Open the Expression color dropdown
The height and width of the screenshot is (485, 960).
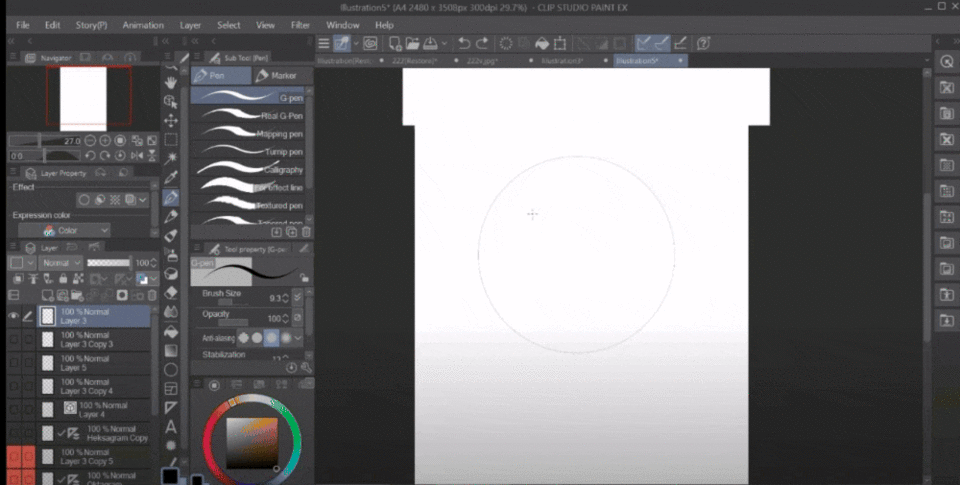coord(64,231)
